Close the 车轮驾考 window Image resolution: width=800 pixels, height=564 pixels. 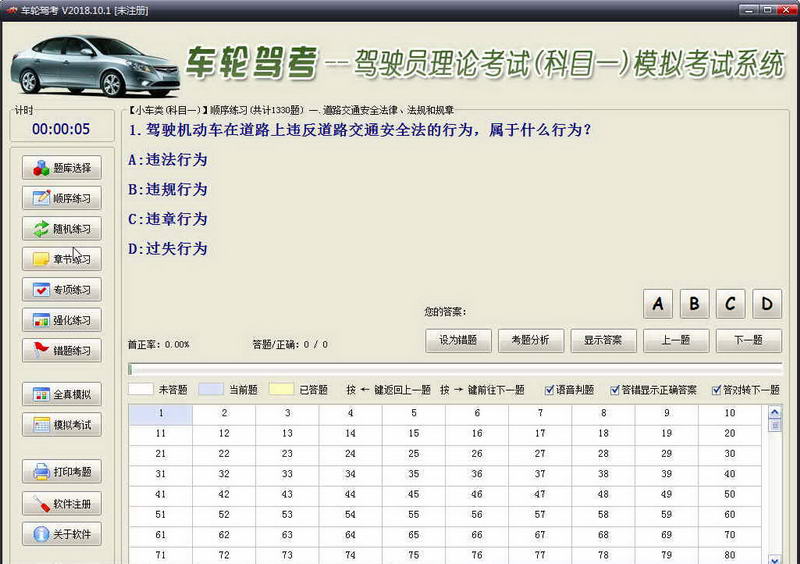[x=786, y=9]
